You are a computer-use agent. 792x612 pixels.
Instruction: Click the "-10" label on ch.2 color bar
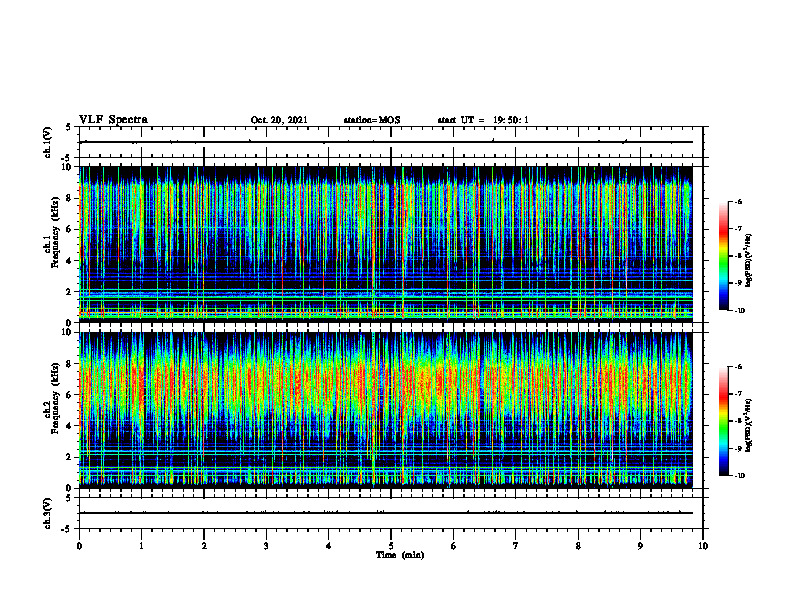click(x=740, y=476)
